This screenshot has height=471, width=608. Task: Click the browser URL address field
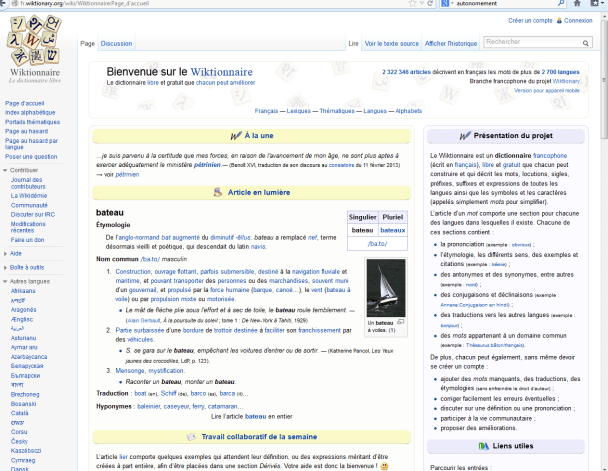pyautogui.click(x=209, y=3)
